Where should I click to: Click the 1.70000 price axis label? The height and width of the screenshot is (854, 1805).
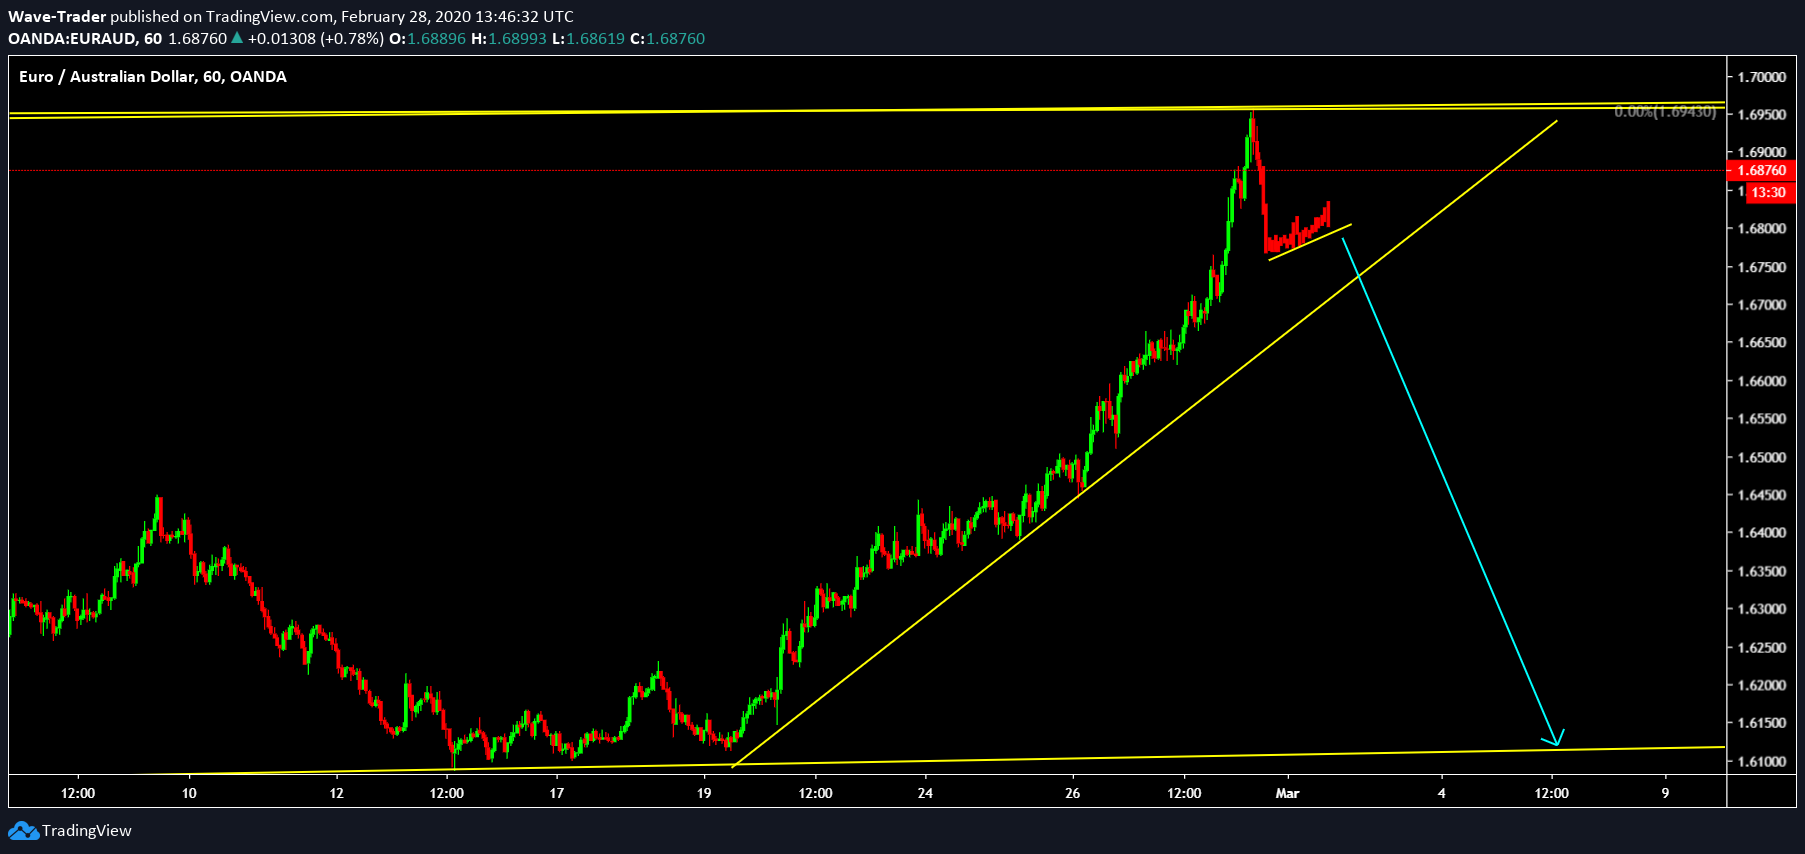tap(1762, 77)
